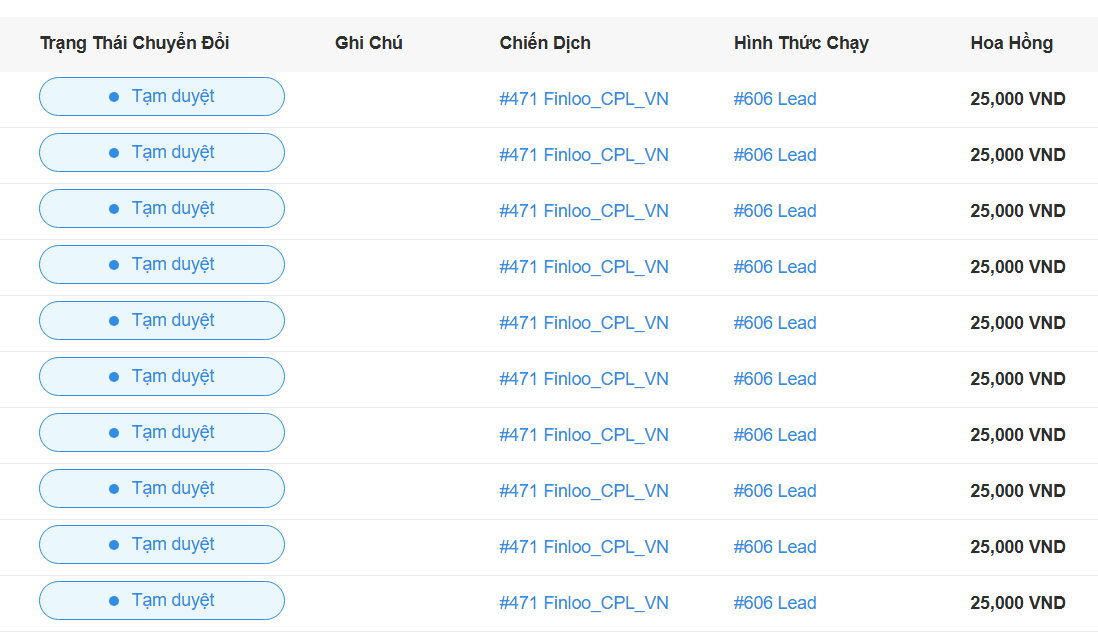Click third row's Tạm duyệt status badge
Screen dimensions: 1098x637
coord(162,209)
